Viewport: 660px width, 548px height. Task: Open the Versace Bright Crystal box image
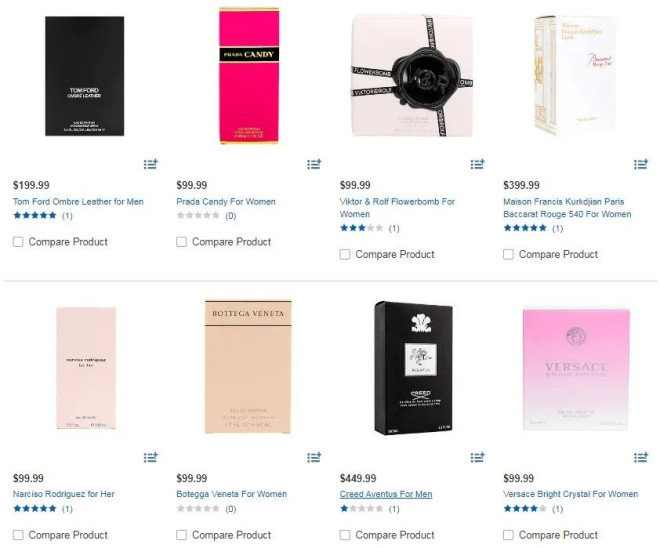[x=576, y=370]
